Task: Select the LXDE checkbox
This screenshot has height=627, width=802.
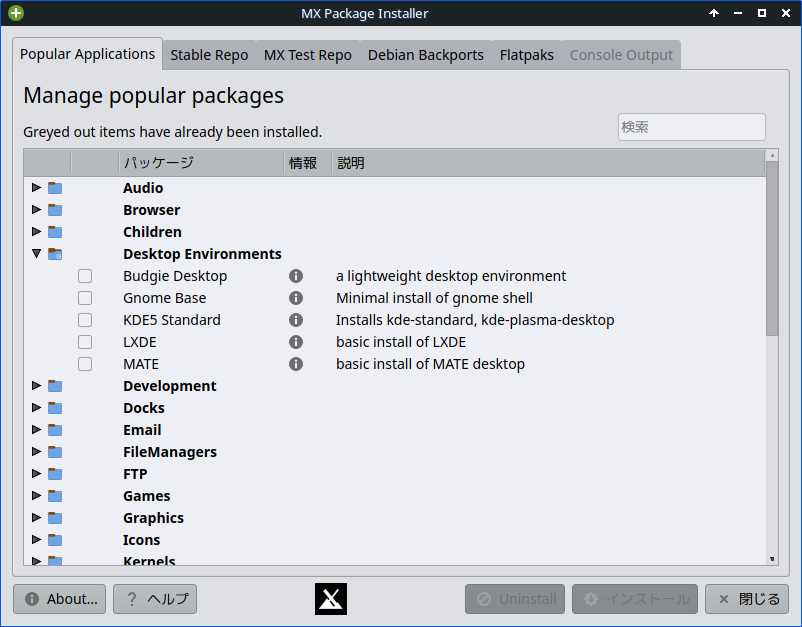Action: tap(85, 342)
